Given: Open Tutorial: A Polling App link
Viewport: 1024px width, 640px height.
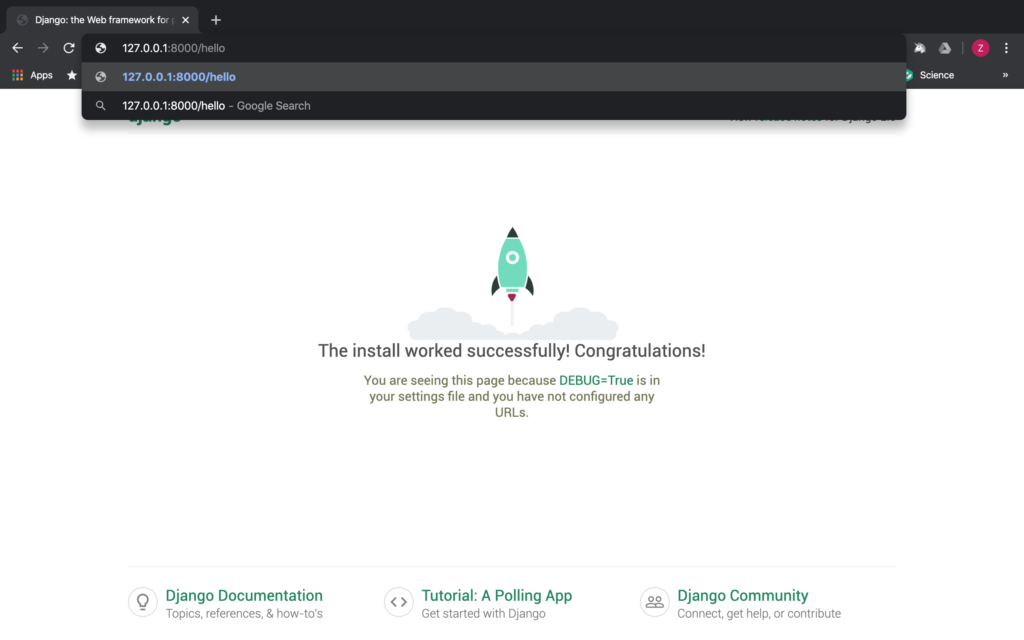Looking at the screenshot, I should coord(496,596).
